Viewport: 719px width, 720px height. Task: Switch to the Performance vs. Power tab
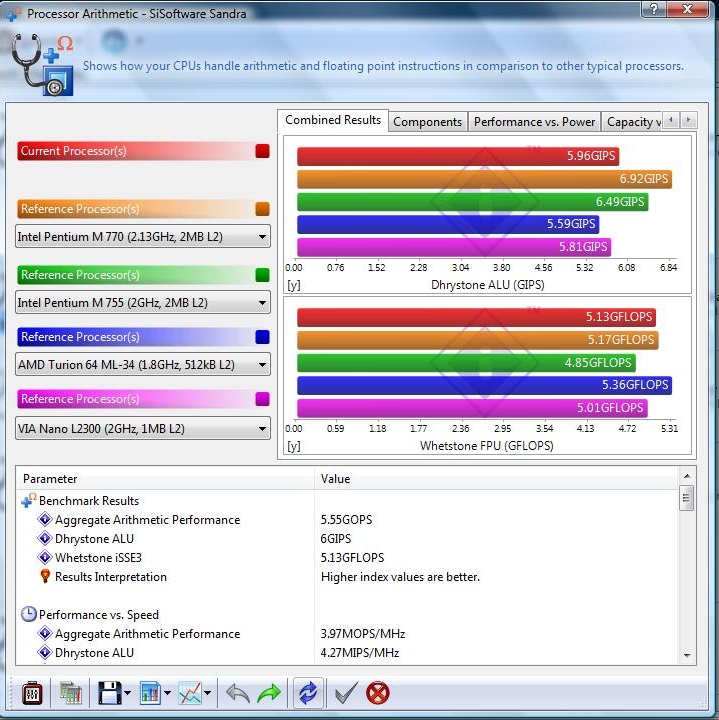point(534,122)
